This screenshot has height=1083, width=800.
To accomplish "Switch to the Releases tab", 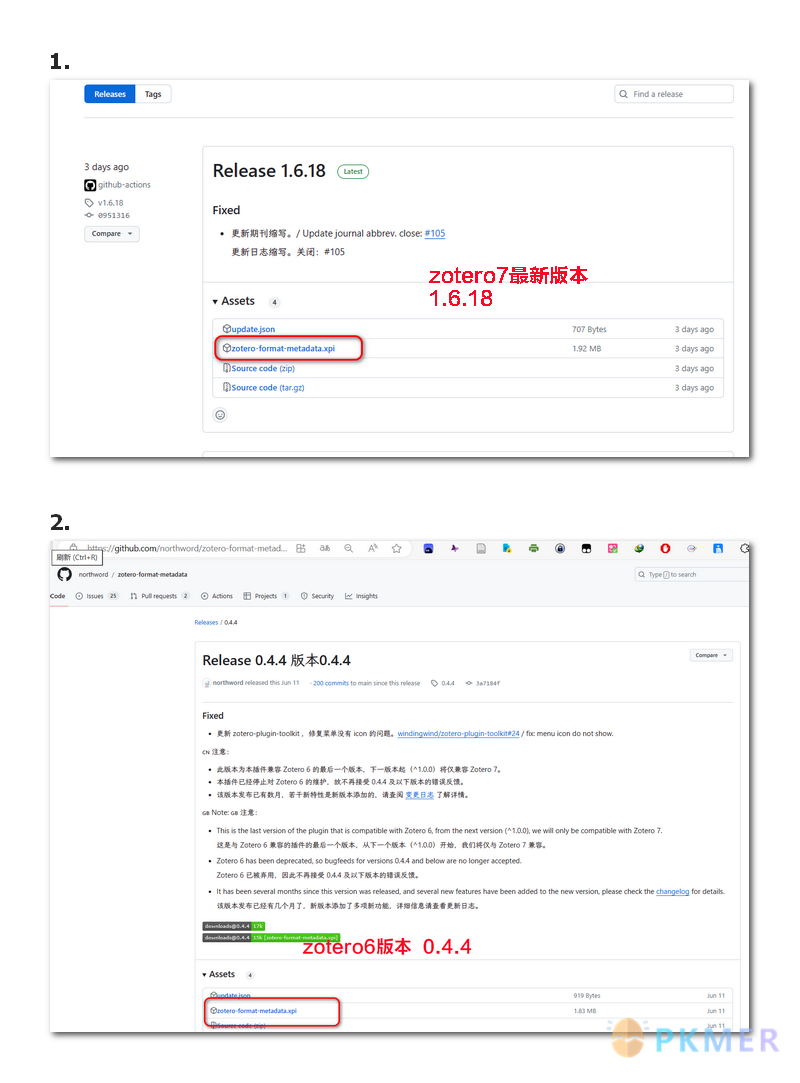I will [x=110, y=94].
